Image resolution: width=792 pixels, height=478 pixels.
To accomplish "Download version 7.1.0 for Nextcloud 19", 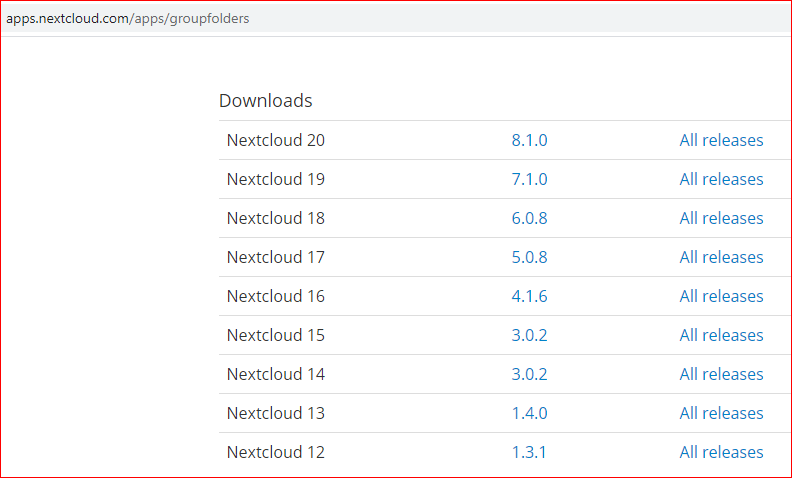I will pyautogui.click(x=529, y=179).
